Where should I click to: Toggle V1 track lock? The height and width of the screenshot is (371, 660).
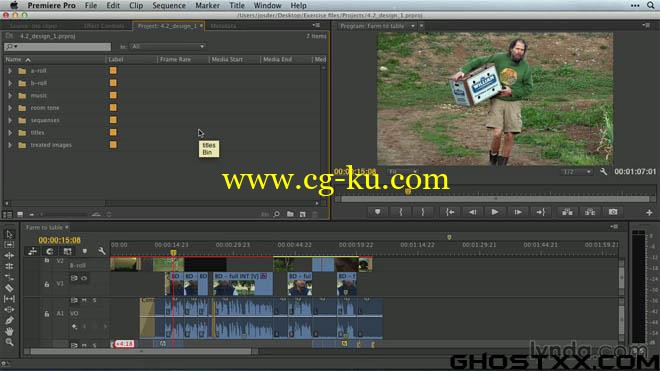47,284
